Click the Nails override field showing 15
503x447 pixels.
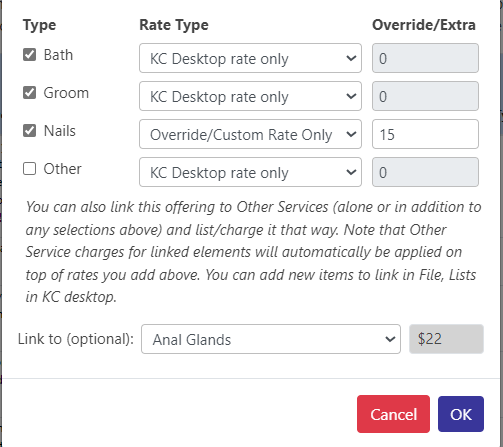[x=425, y=134]
